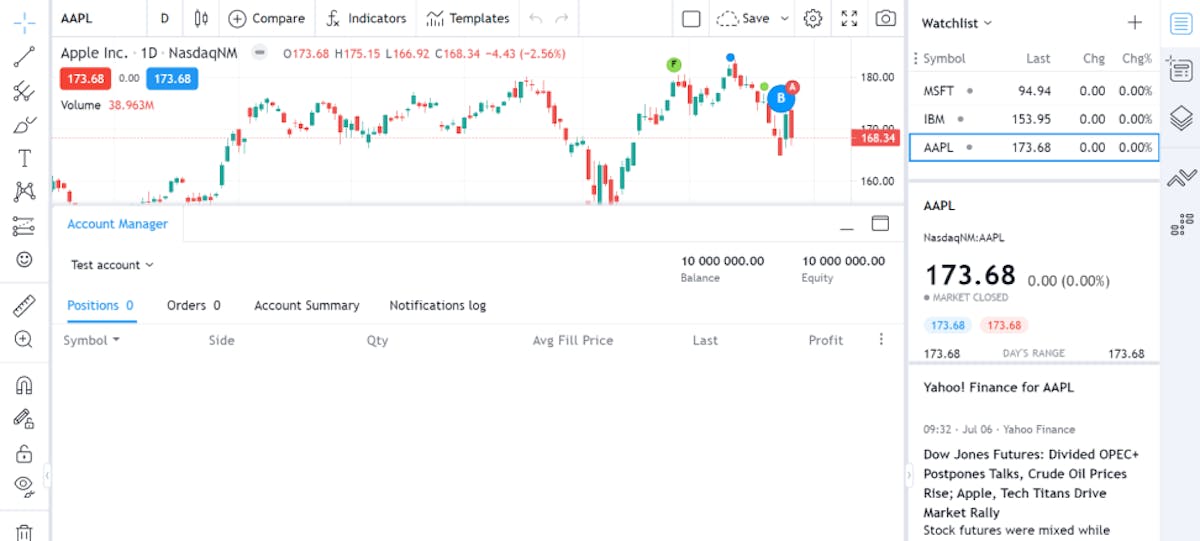Open the Compare symbol dialog
Image resolution: width=1200 pixels, height=541 pixels.
[267, 18]
